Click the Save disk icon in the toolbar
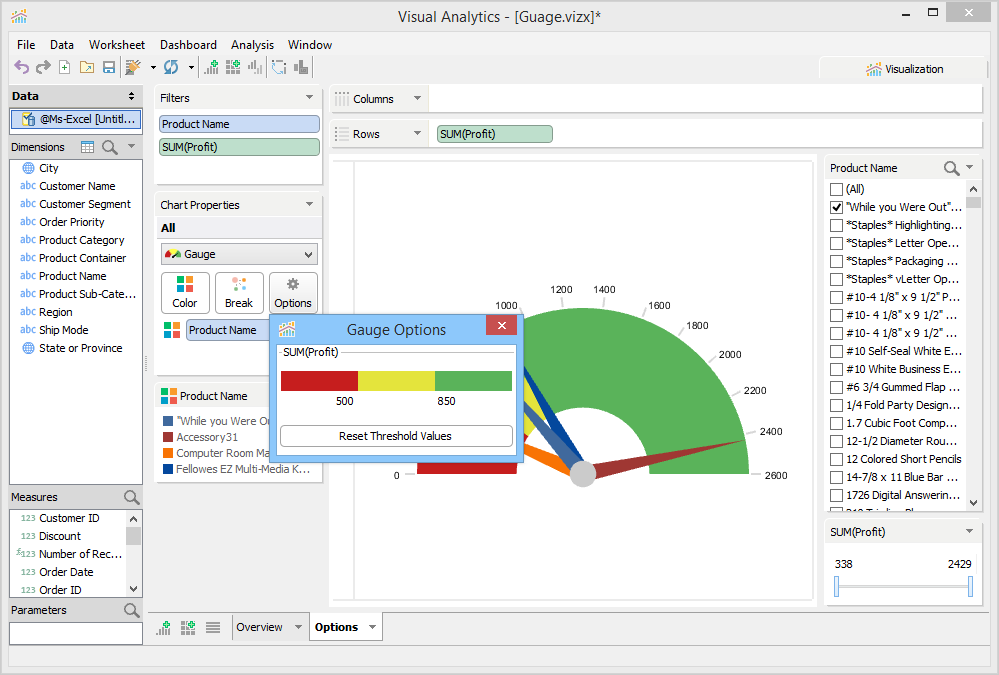 [109, 67]
